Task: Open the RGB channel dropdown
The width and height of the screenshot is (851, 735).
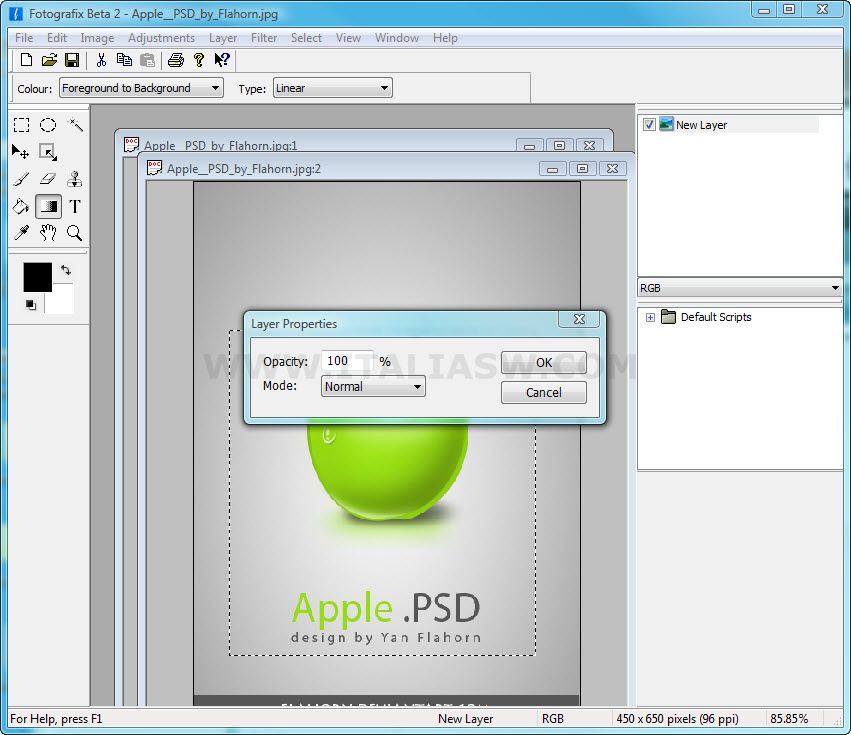Action: click(740, 288)
